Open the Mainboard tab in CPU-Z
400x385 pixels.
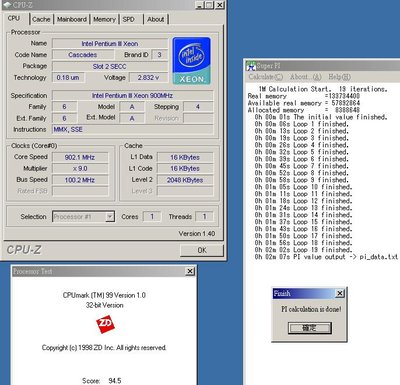(72, 20)
